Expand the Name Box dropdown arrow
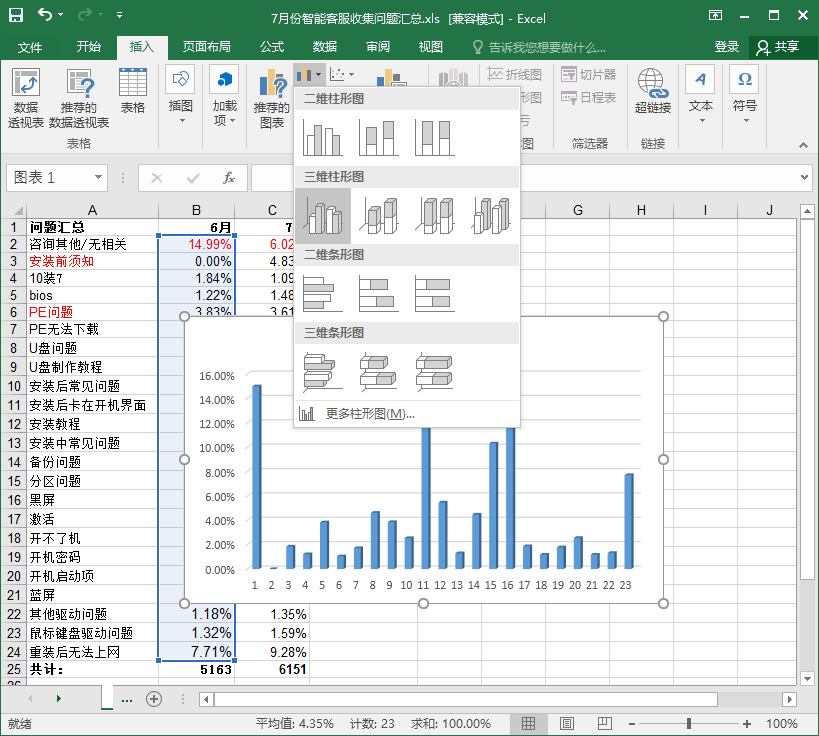Screen dimensions: 819x736 click(x=98, y=178)
